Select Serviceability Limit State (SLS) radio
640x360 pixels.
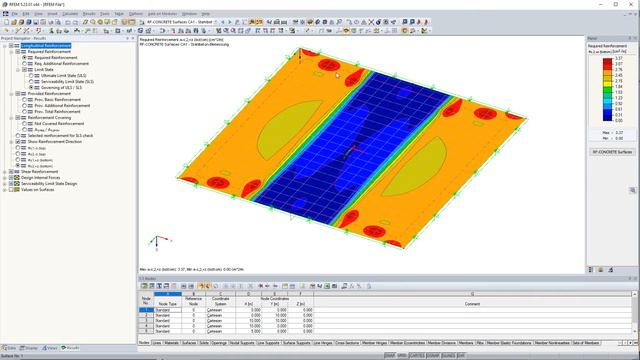(31, 82)
